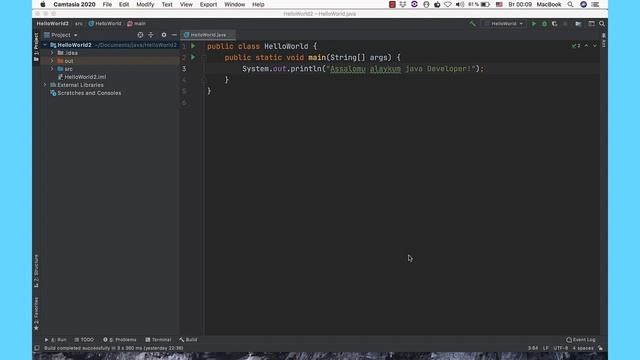This screenshot has height=360, width=640.
Task: Open the Modify menu
Action: [145, 4]
